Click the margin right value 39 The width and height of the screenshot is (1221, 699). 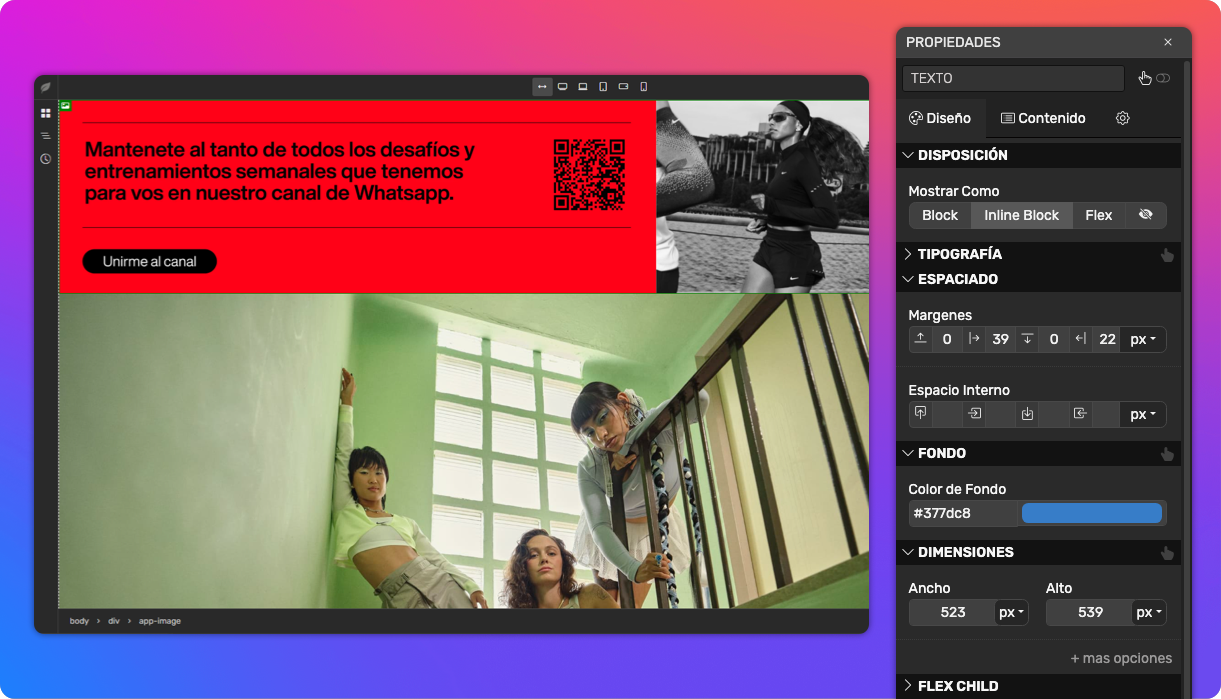(x=1000, y=339)
